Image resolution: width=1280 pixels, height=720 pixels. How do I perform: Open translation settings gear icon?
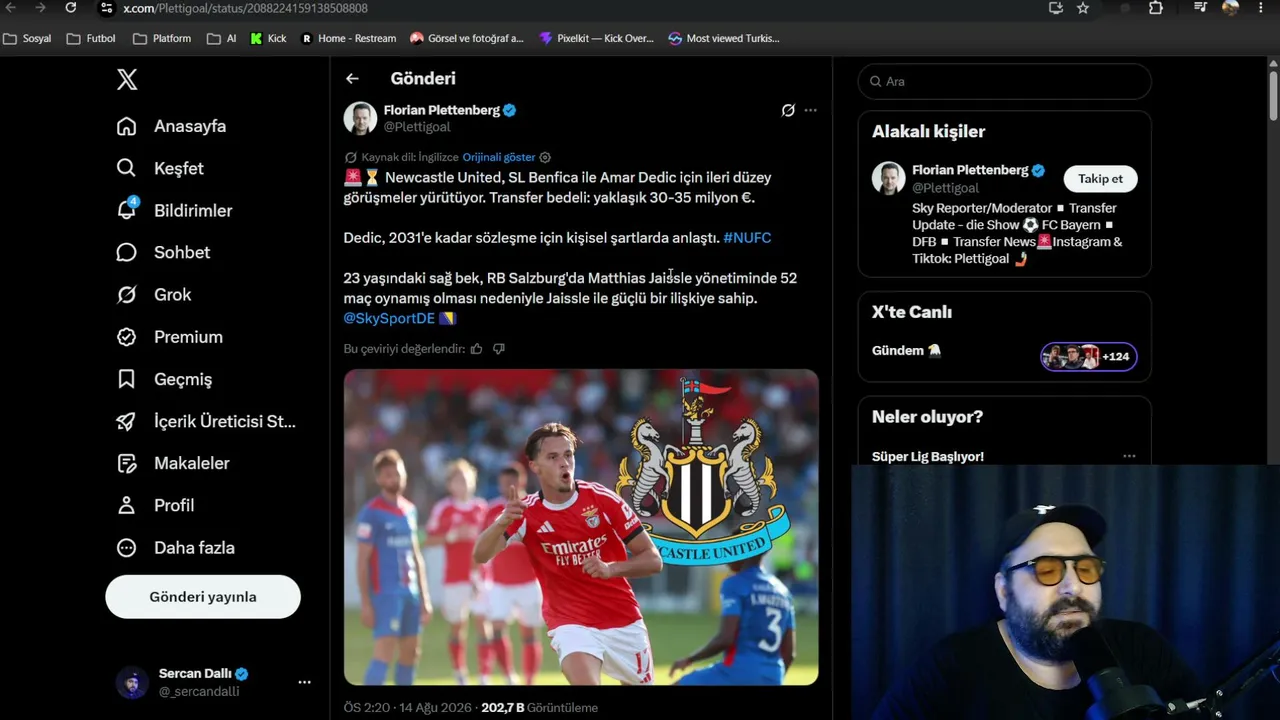pos(545,157)
